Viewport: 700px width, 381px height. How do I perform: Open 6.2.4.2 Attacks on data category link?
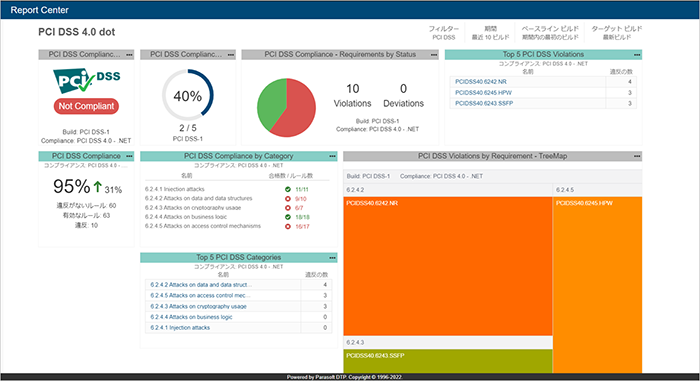tap(201, 285)
